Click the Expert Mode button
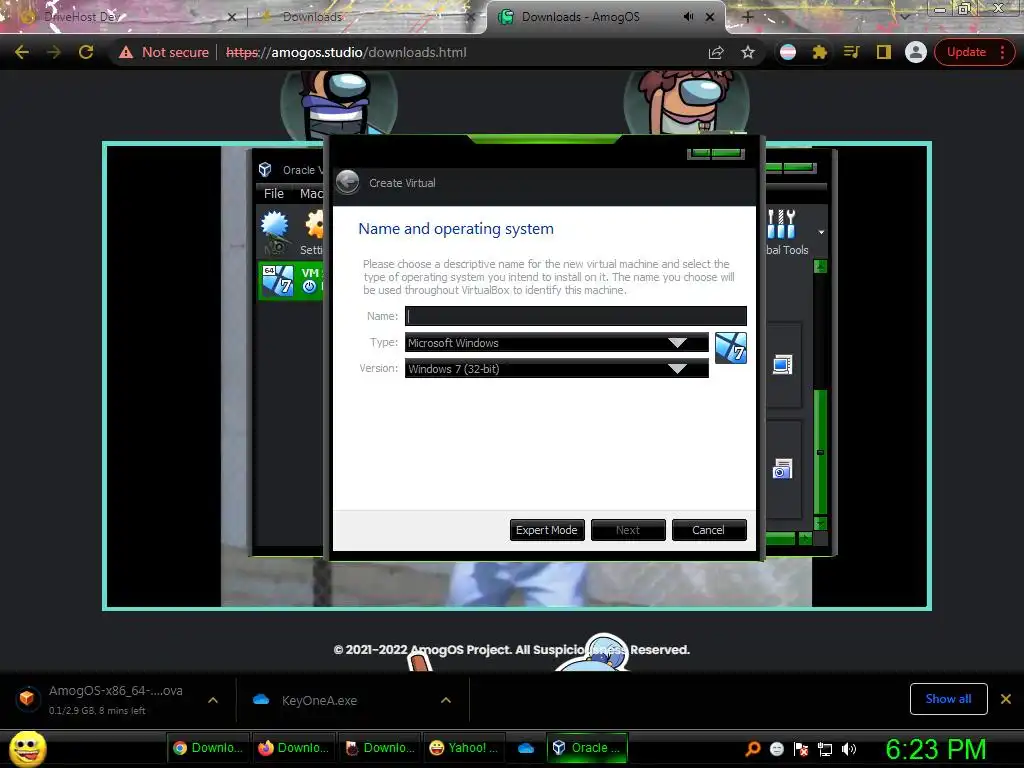 [547, 530]
